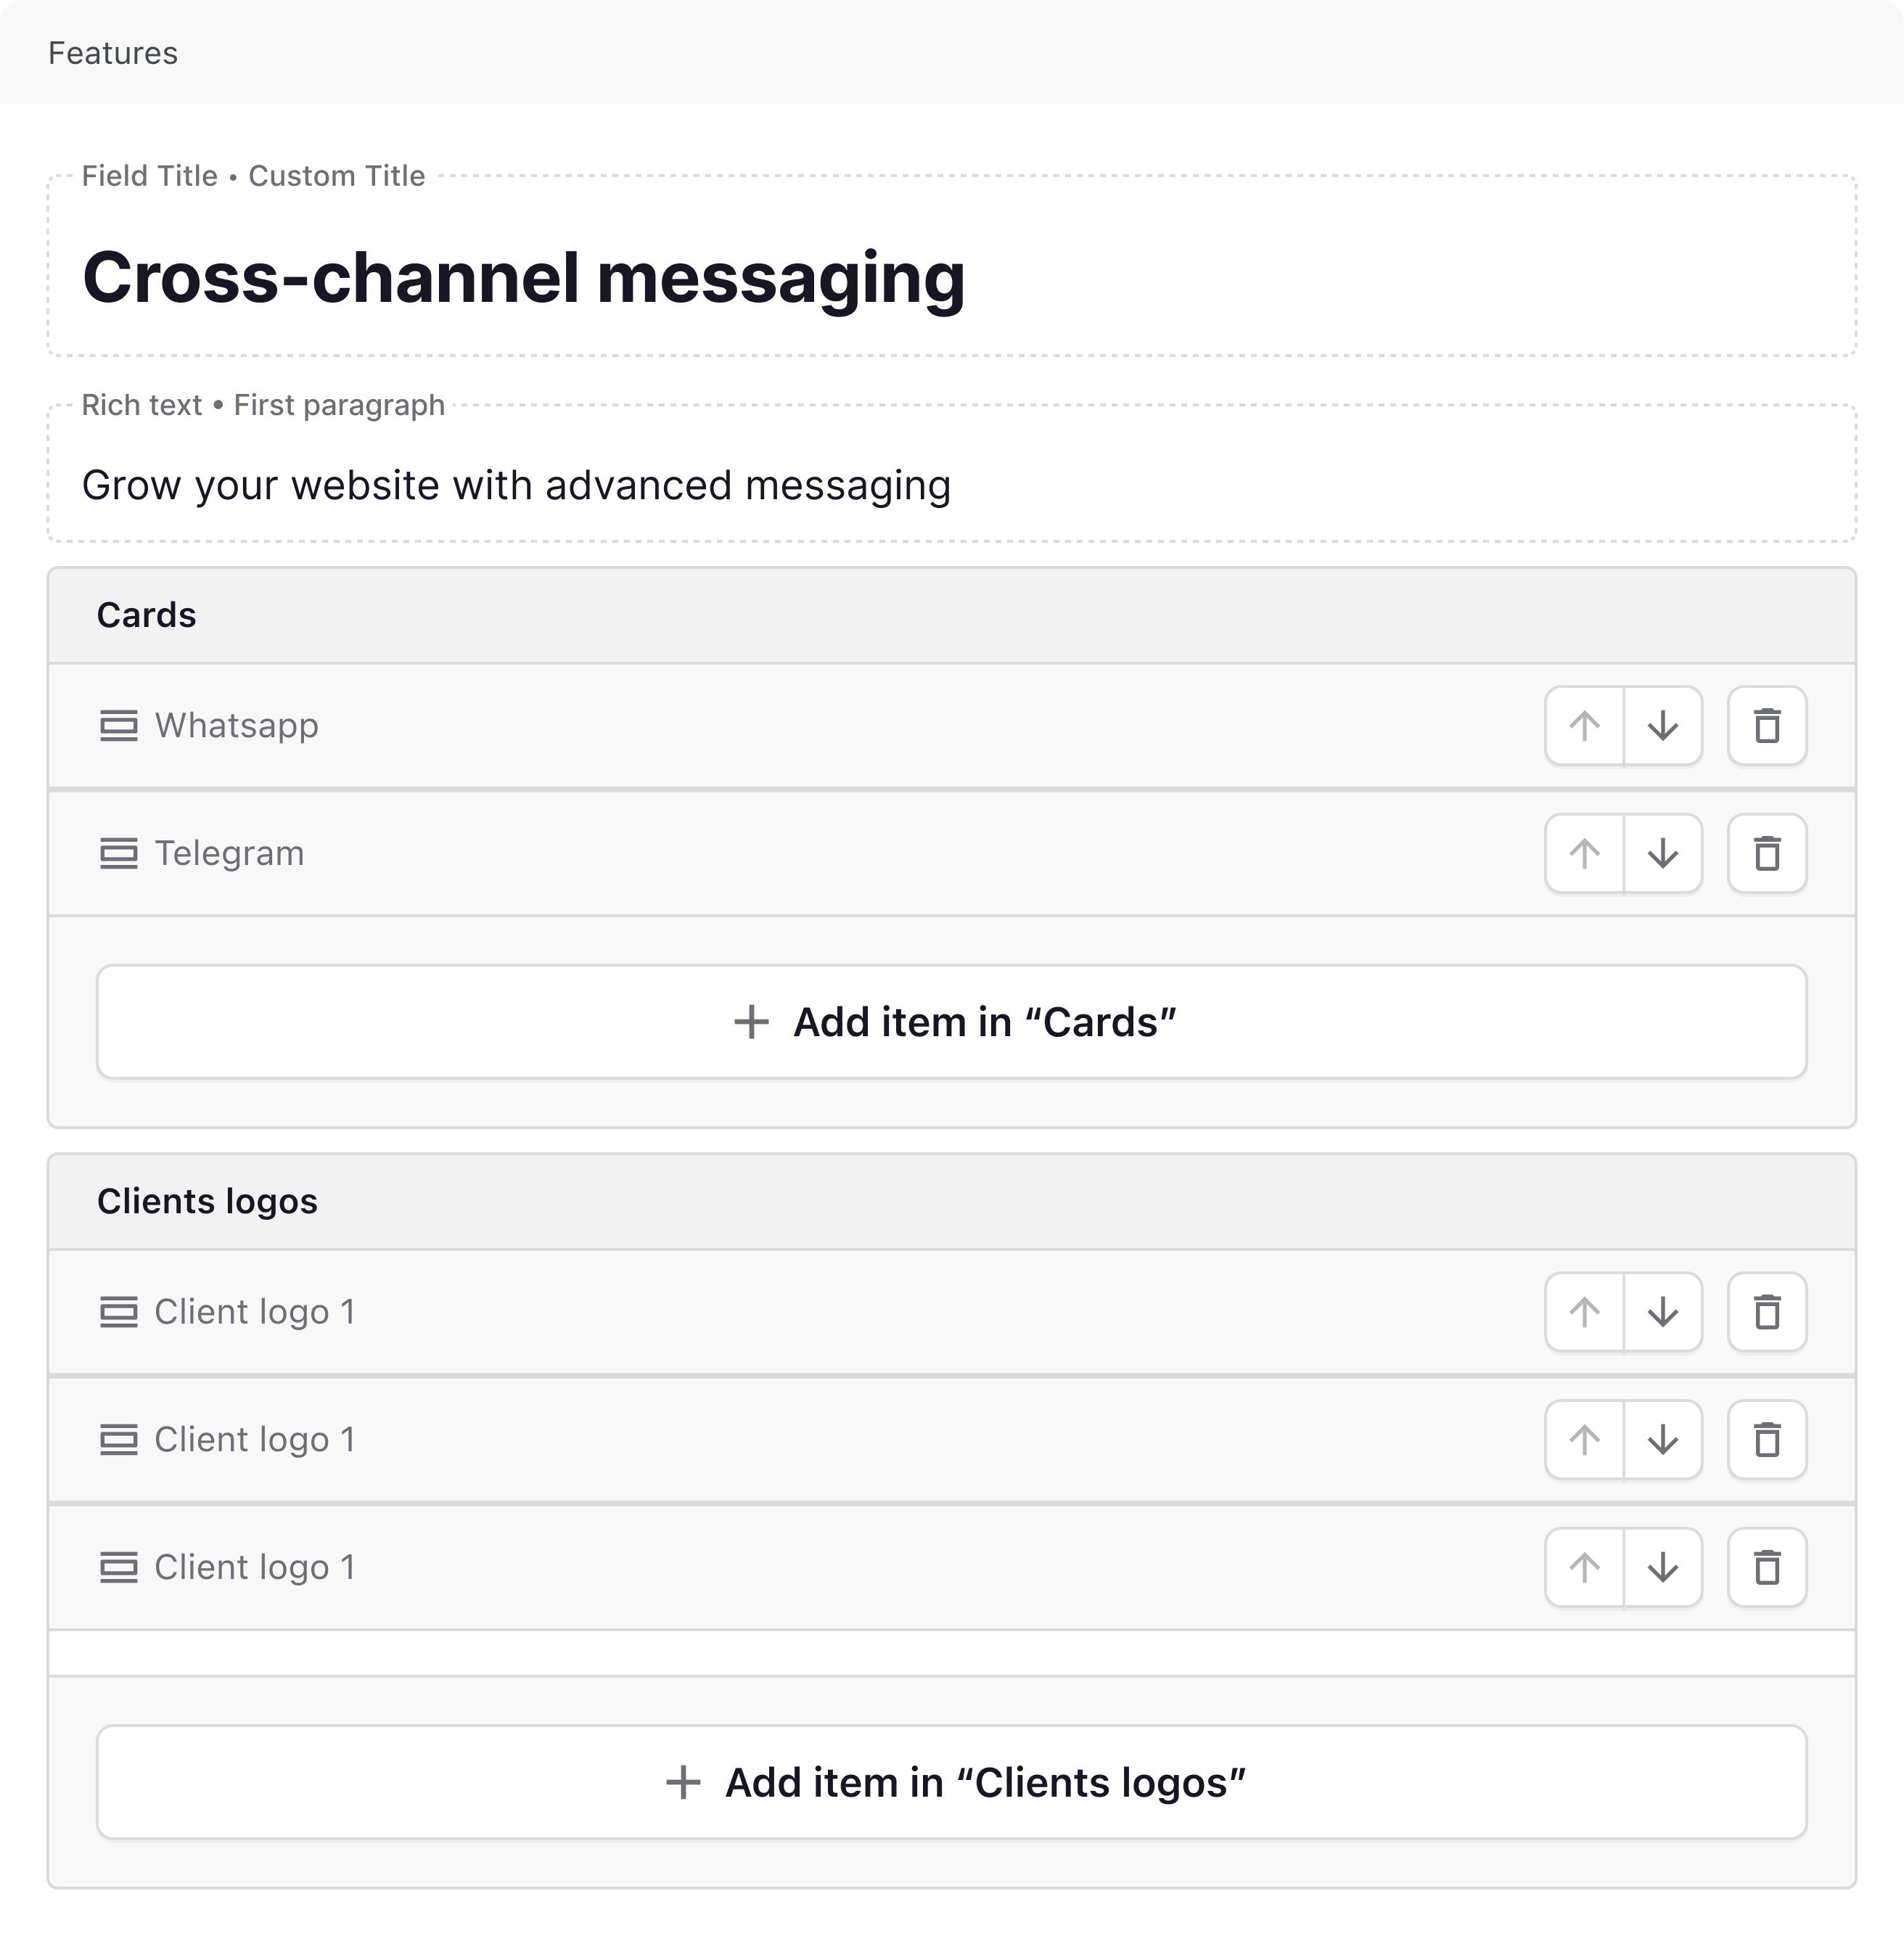The image size is (1904, 1936).
Task: Expand the second Client logo 1 row
Action: coord(254,1439)
